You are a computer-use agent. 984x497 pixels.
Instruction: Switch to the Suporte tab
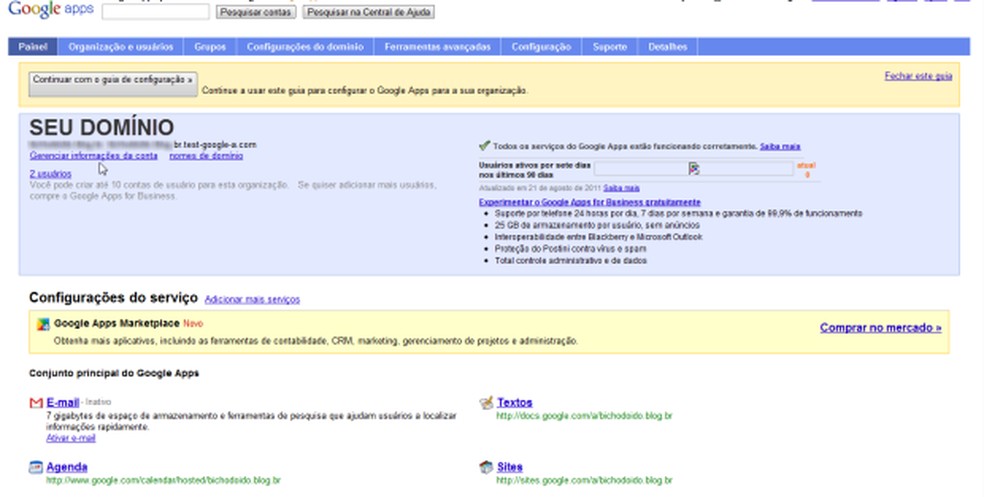[x=609, y=46]
